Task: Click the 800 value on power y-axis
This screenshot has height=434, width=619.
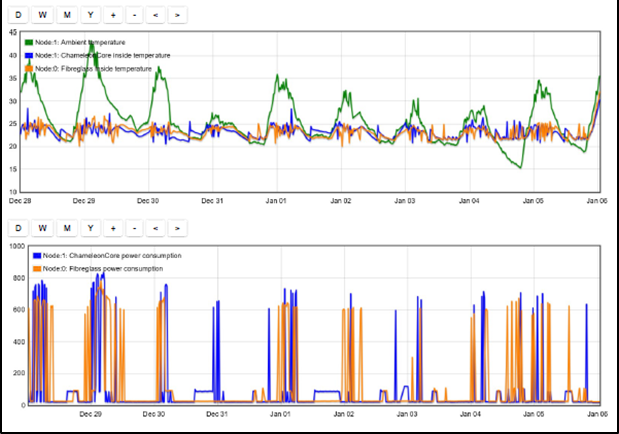Action: [x=19, y=278]
